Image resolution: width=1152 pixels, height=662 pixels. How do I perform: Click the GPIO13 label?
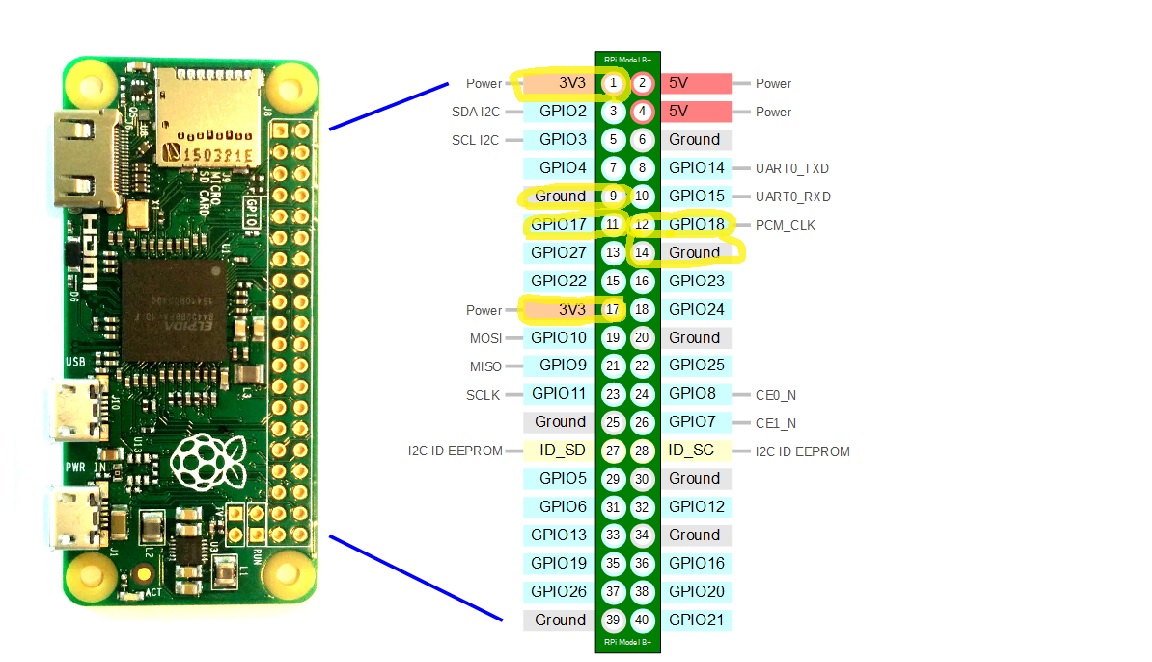tap(558, 535)
